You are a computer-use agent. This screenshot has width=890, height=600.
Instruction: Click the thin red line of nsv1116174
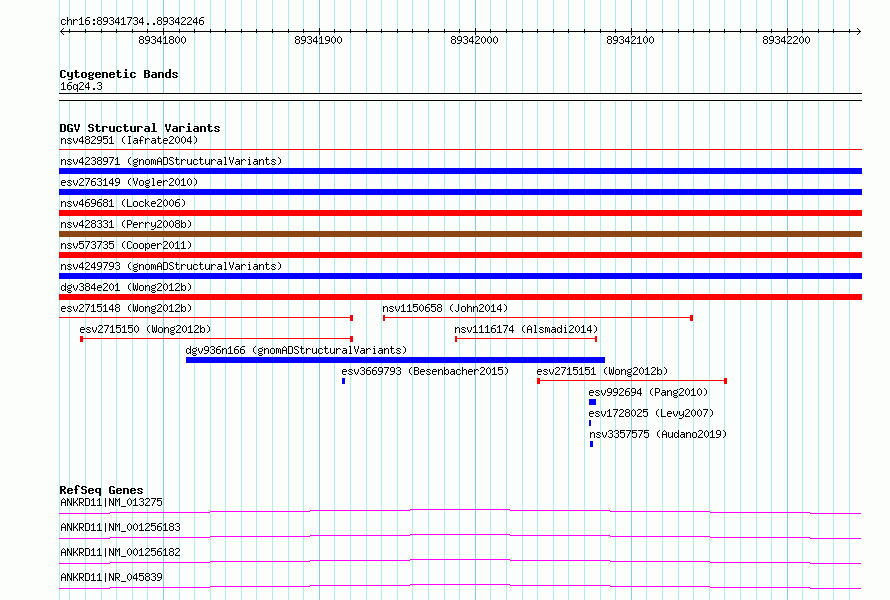pyautogui.click(x=526, y=339)
